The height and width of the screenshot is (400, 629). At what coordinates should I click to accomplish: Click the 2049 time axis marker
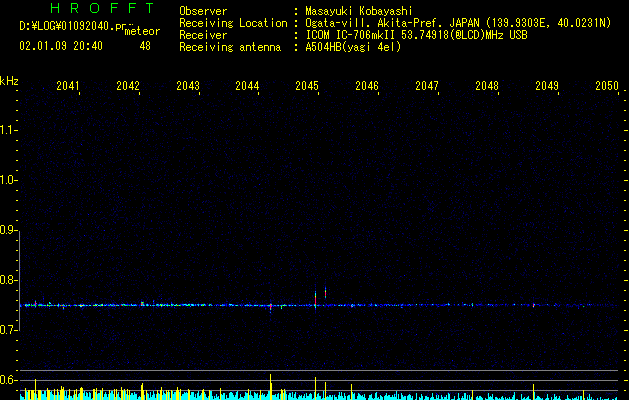(x=547, y=86)
